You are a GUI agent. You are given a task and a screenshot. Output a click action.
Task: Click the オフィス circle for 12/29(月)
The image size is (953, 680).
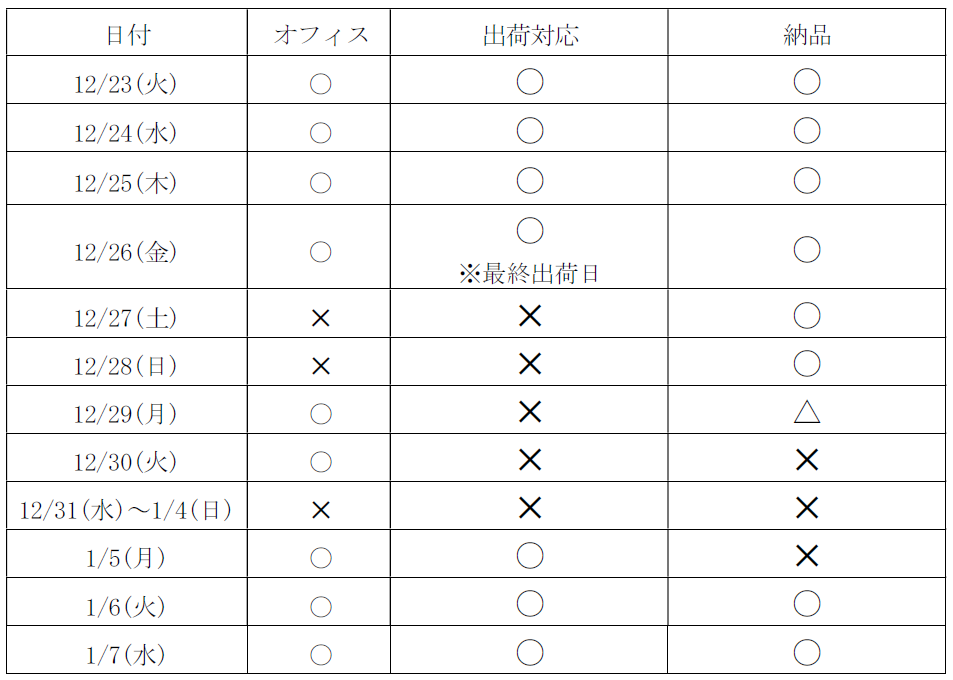pyautogui.click(x=320, y=413)
